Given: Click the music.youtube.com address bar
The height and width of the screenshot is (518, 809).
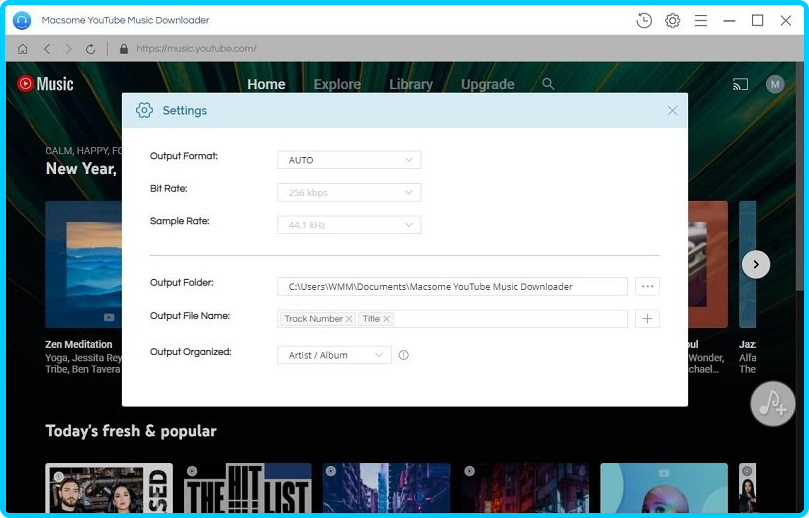Looking at the screenshot, I should [x=196, y=48].
